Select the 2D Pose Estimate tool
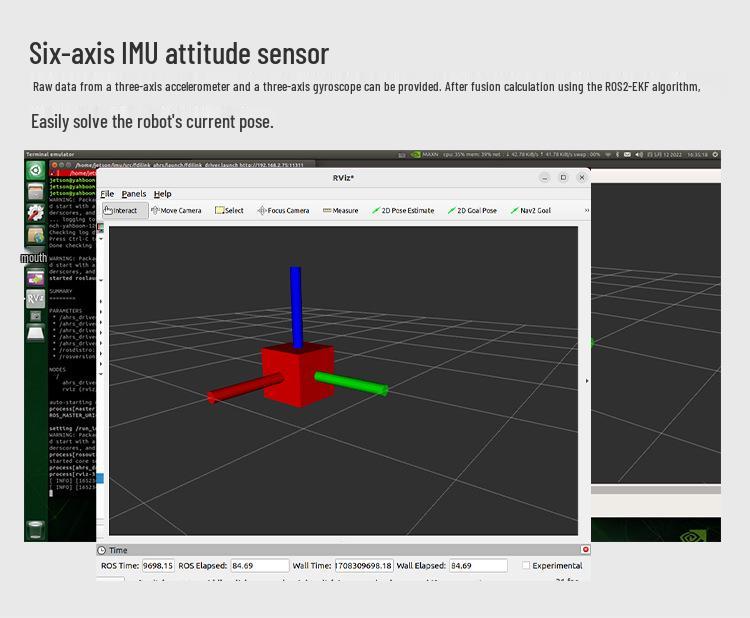Viewport: 750px width, 618px height. 403,210
